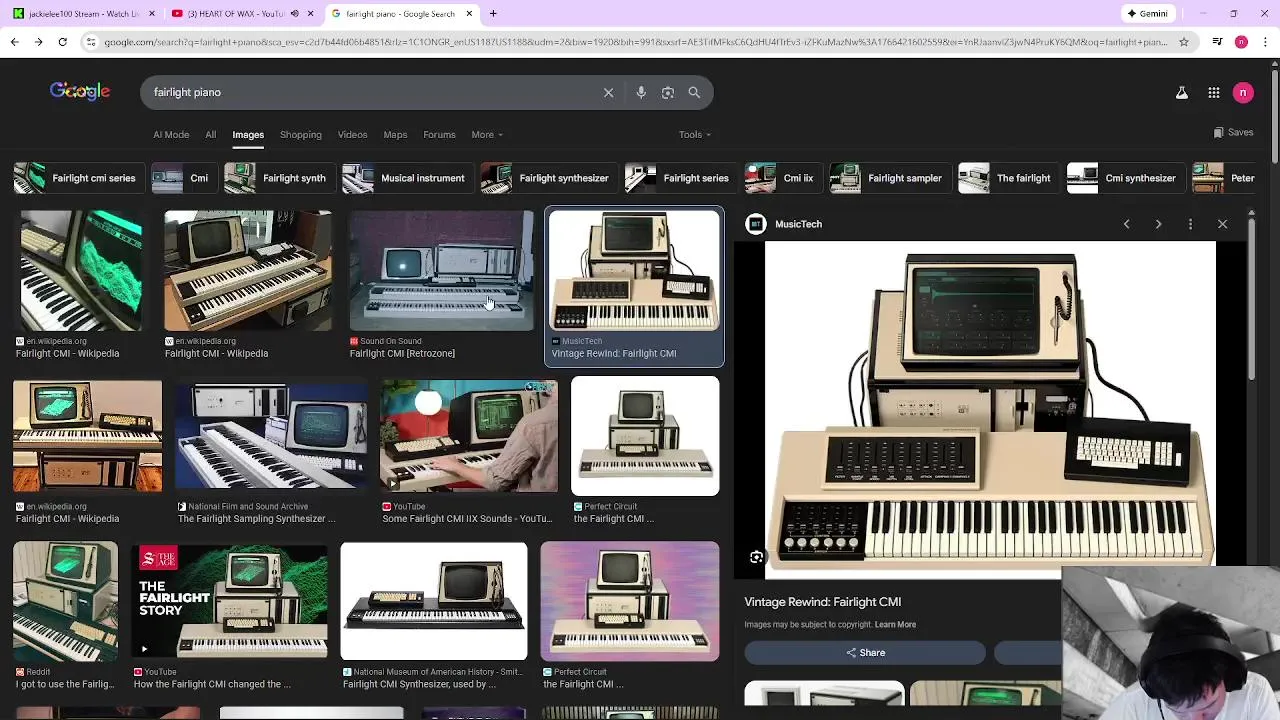Click the Google logo
The image size is (1280, 720).
tap(80, 91)
